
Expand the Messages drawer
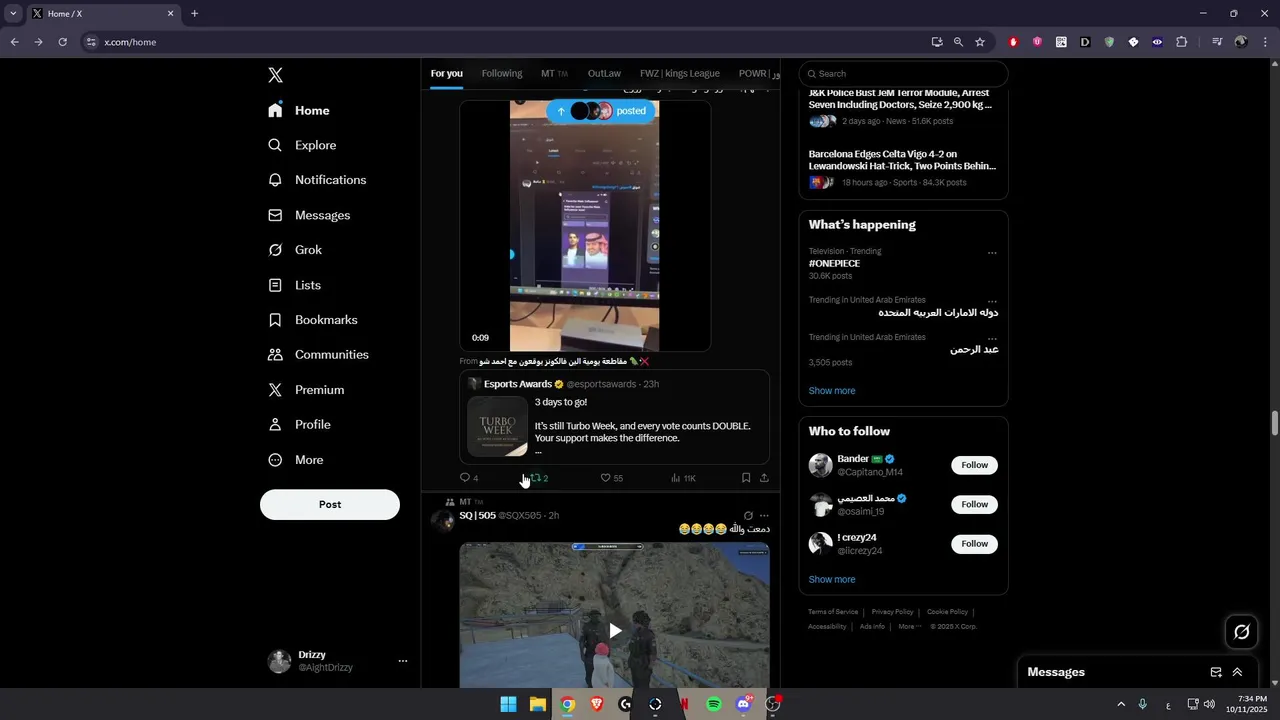click(x=1237, y=672)
